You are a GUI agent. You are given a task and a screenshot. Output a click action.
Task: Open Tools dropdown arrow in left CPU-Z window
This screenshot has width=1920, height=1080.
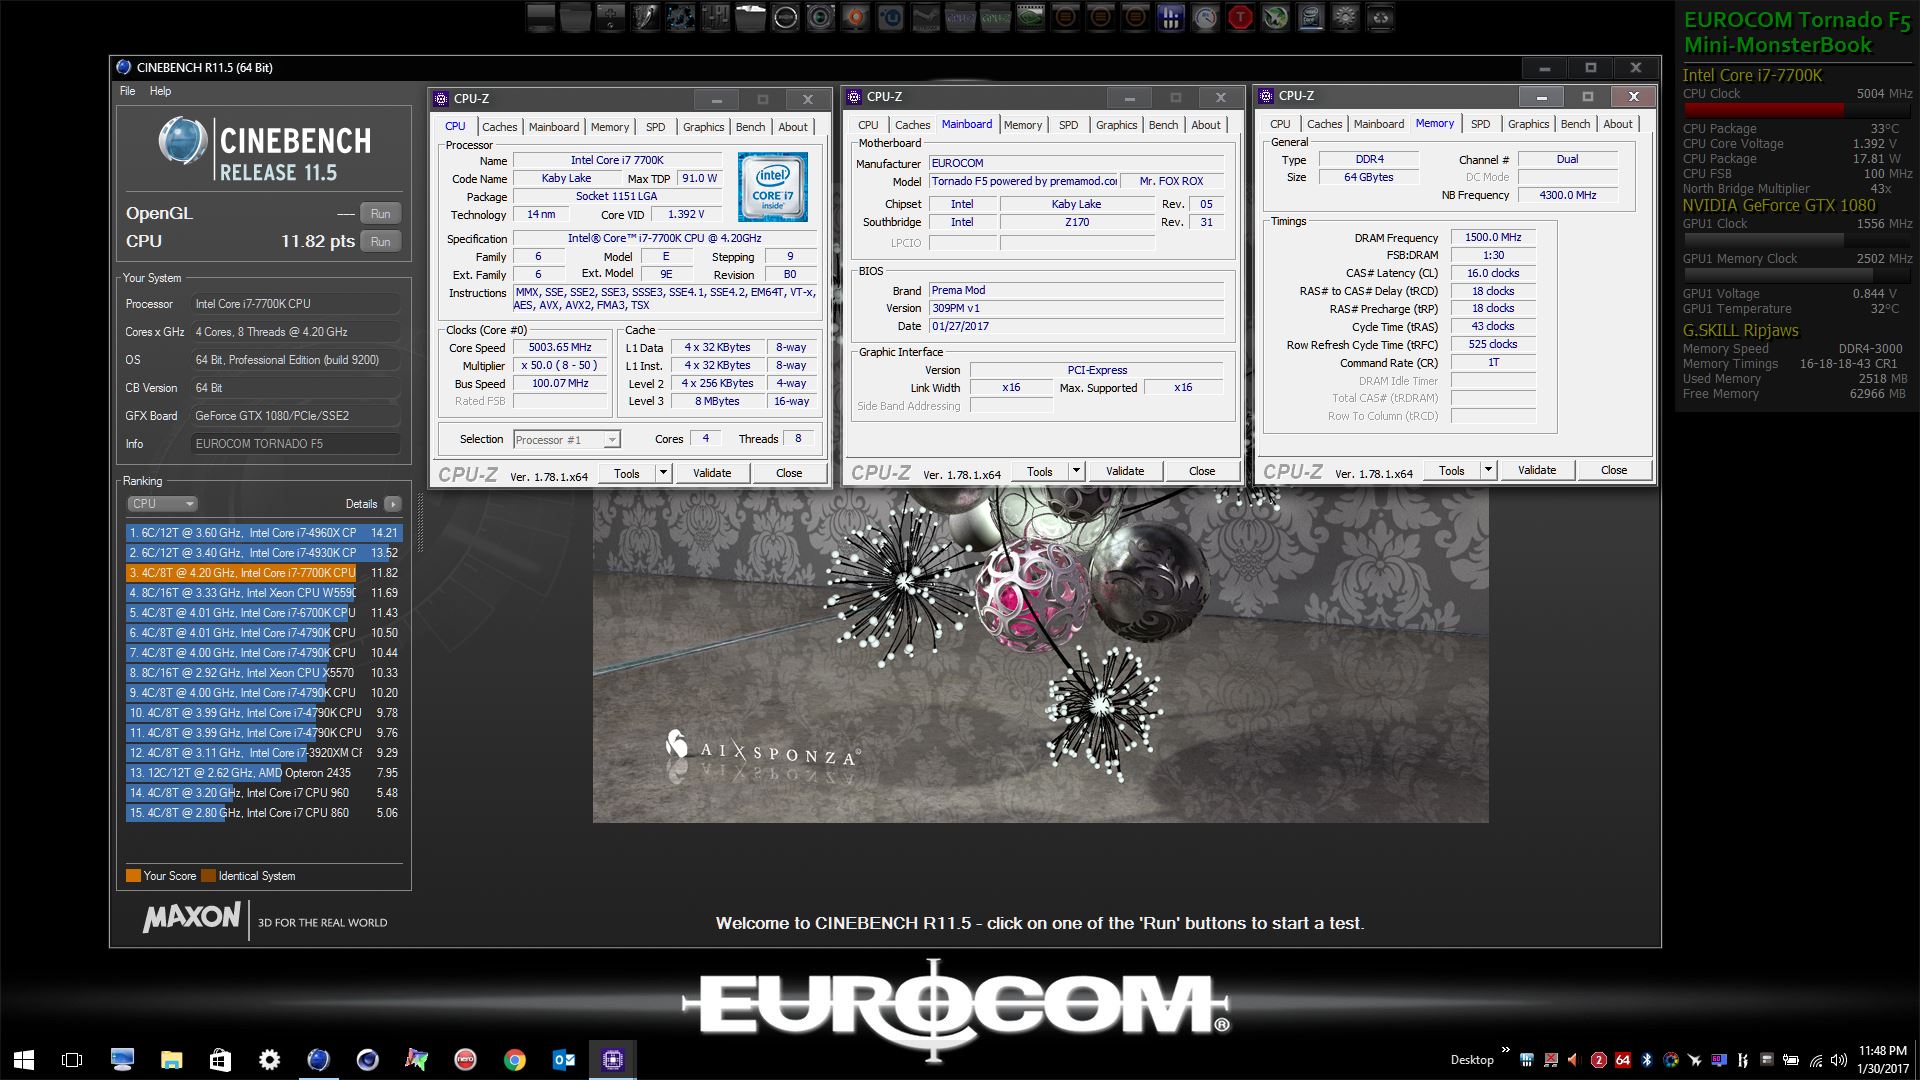click(662, 473)
